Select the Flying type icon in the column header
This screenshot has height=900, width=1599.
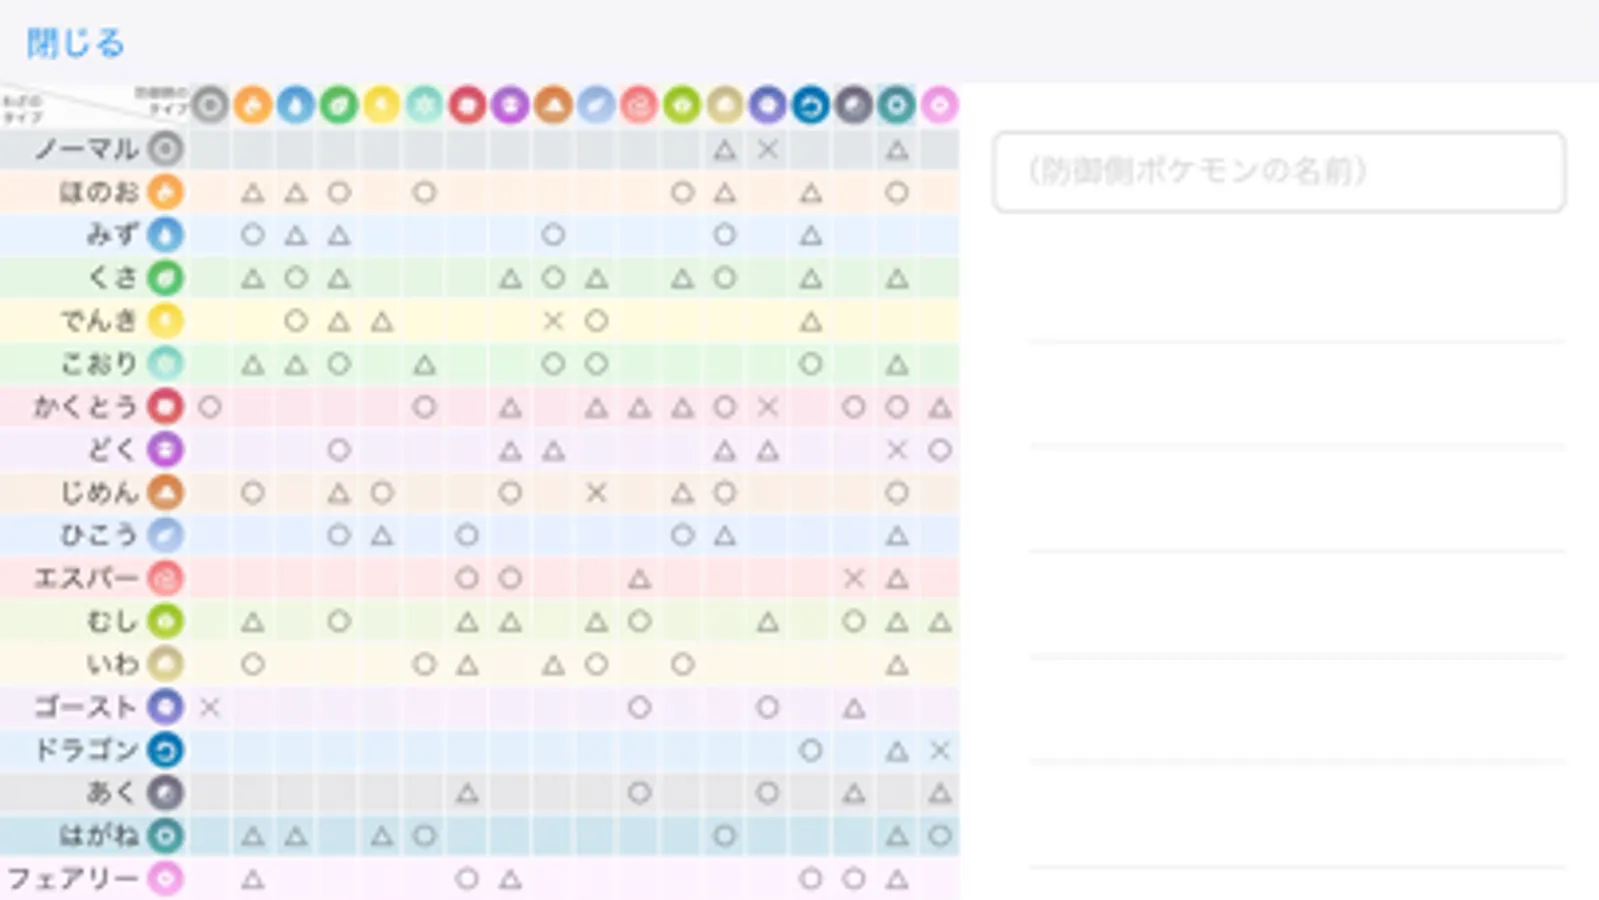coord(596,105)
